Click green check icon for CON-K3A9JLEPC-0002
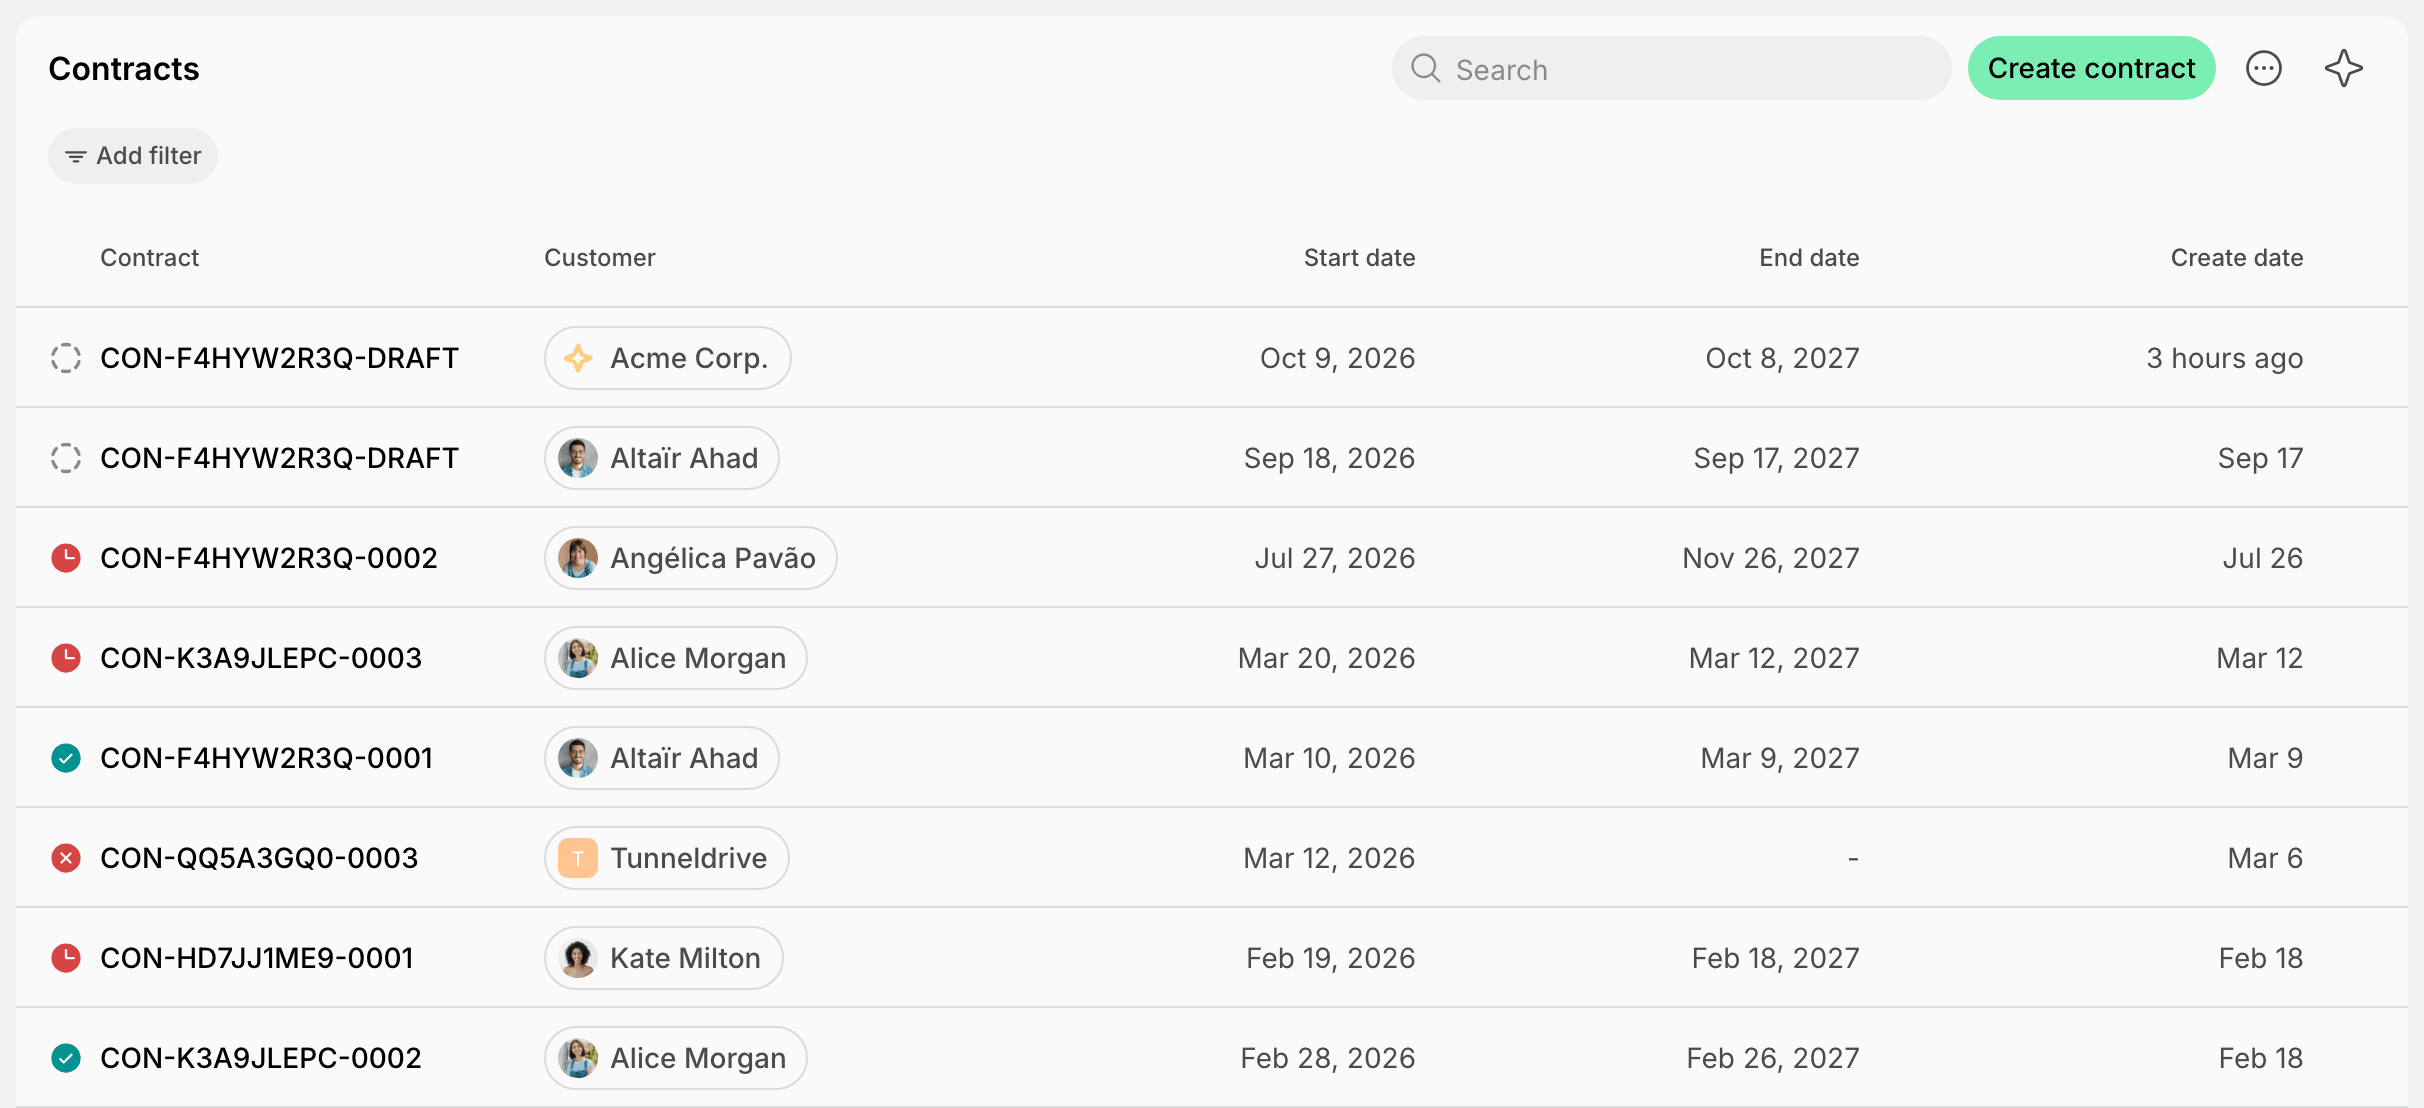Image resolution: width=2424 pixels, height=1108 pixels. tap(66, 1058)
